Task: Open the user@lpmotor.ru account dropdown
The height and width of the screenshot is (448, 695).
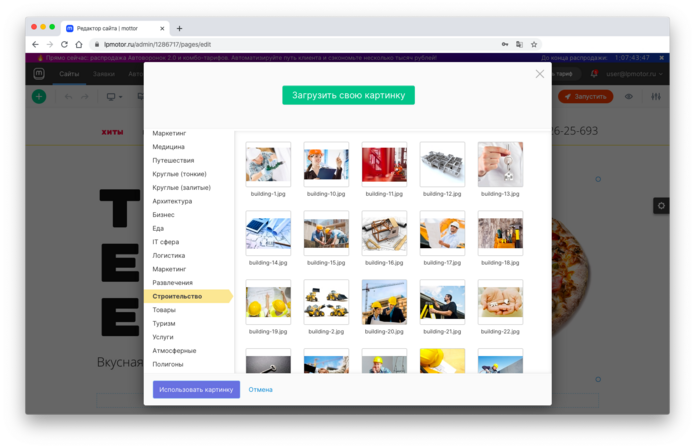Action: [x=634, y=74]
